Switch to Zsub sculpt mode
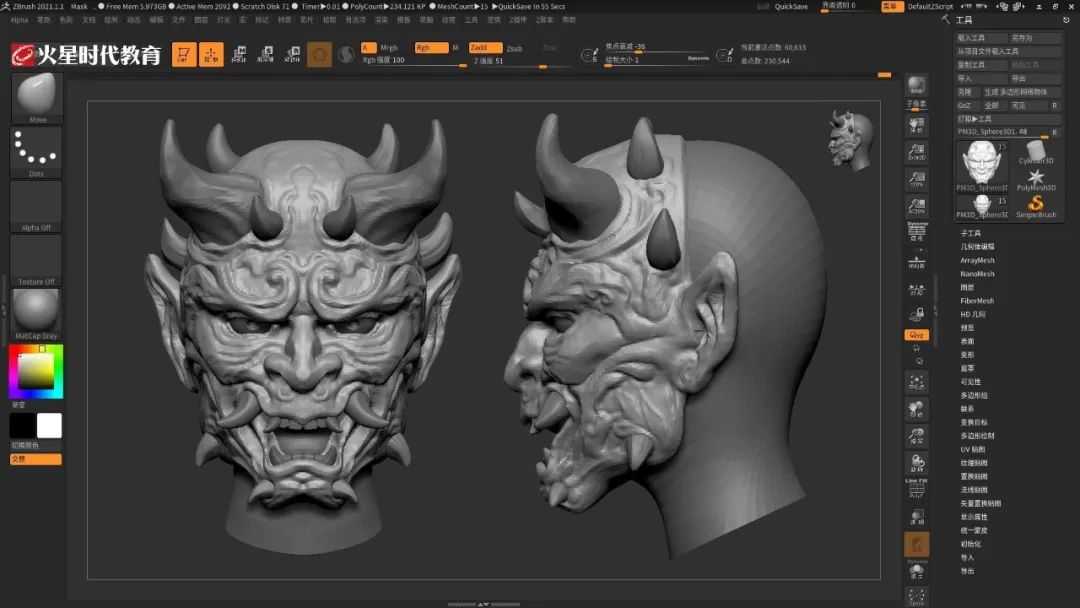 coord(515,48)
